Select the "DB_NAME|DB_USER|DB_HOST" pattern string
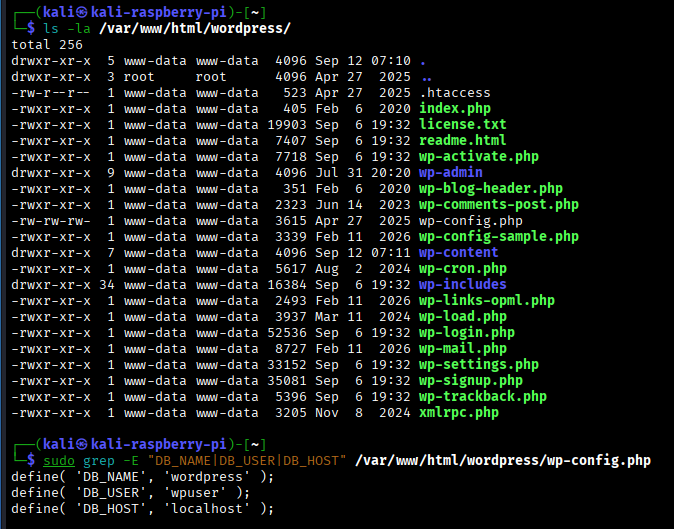 coord(247,461)
